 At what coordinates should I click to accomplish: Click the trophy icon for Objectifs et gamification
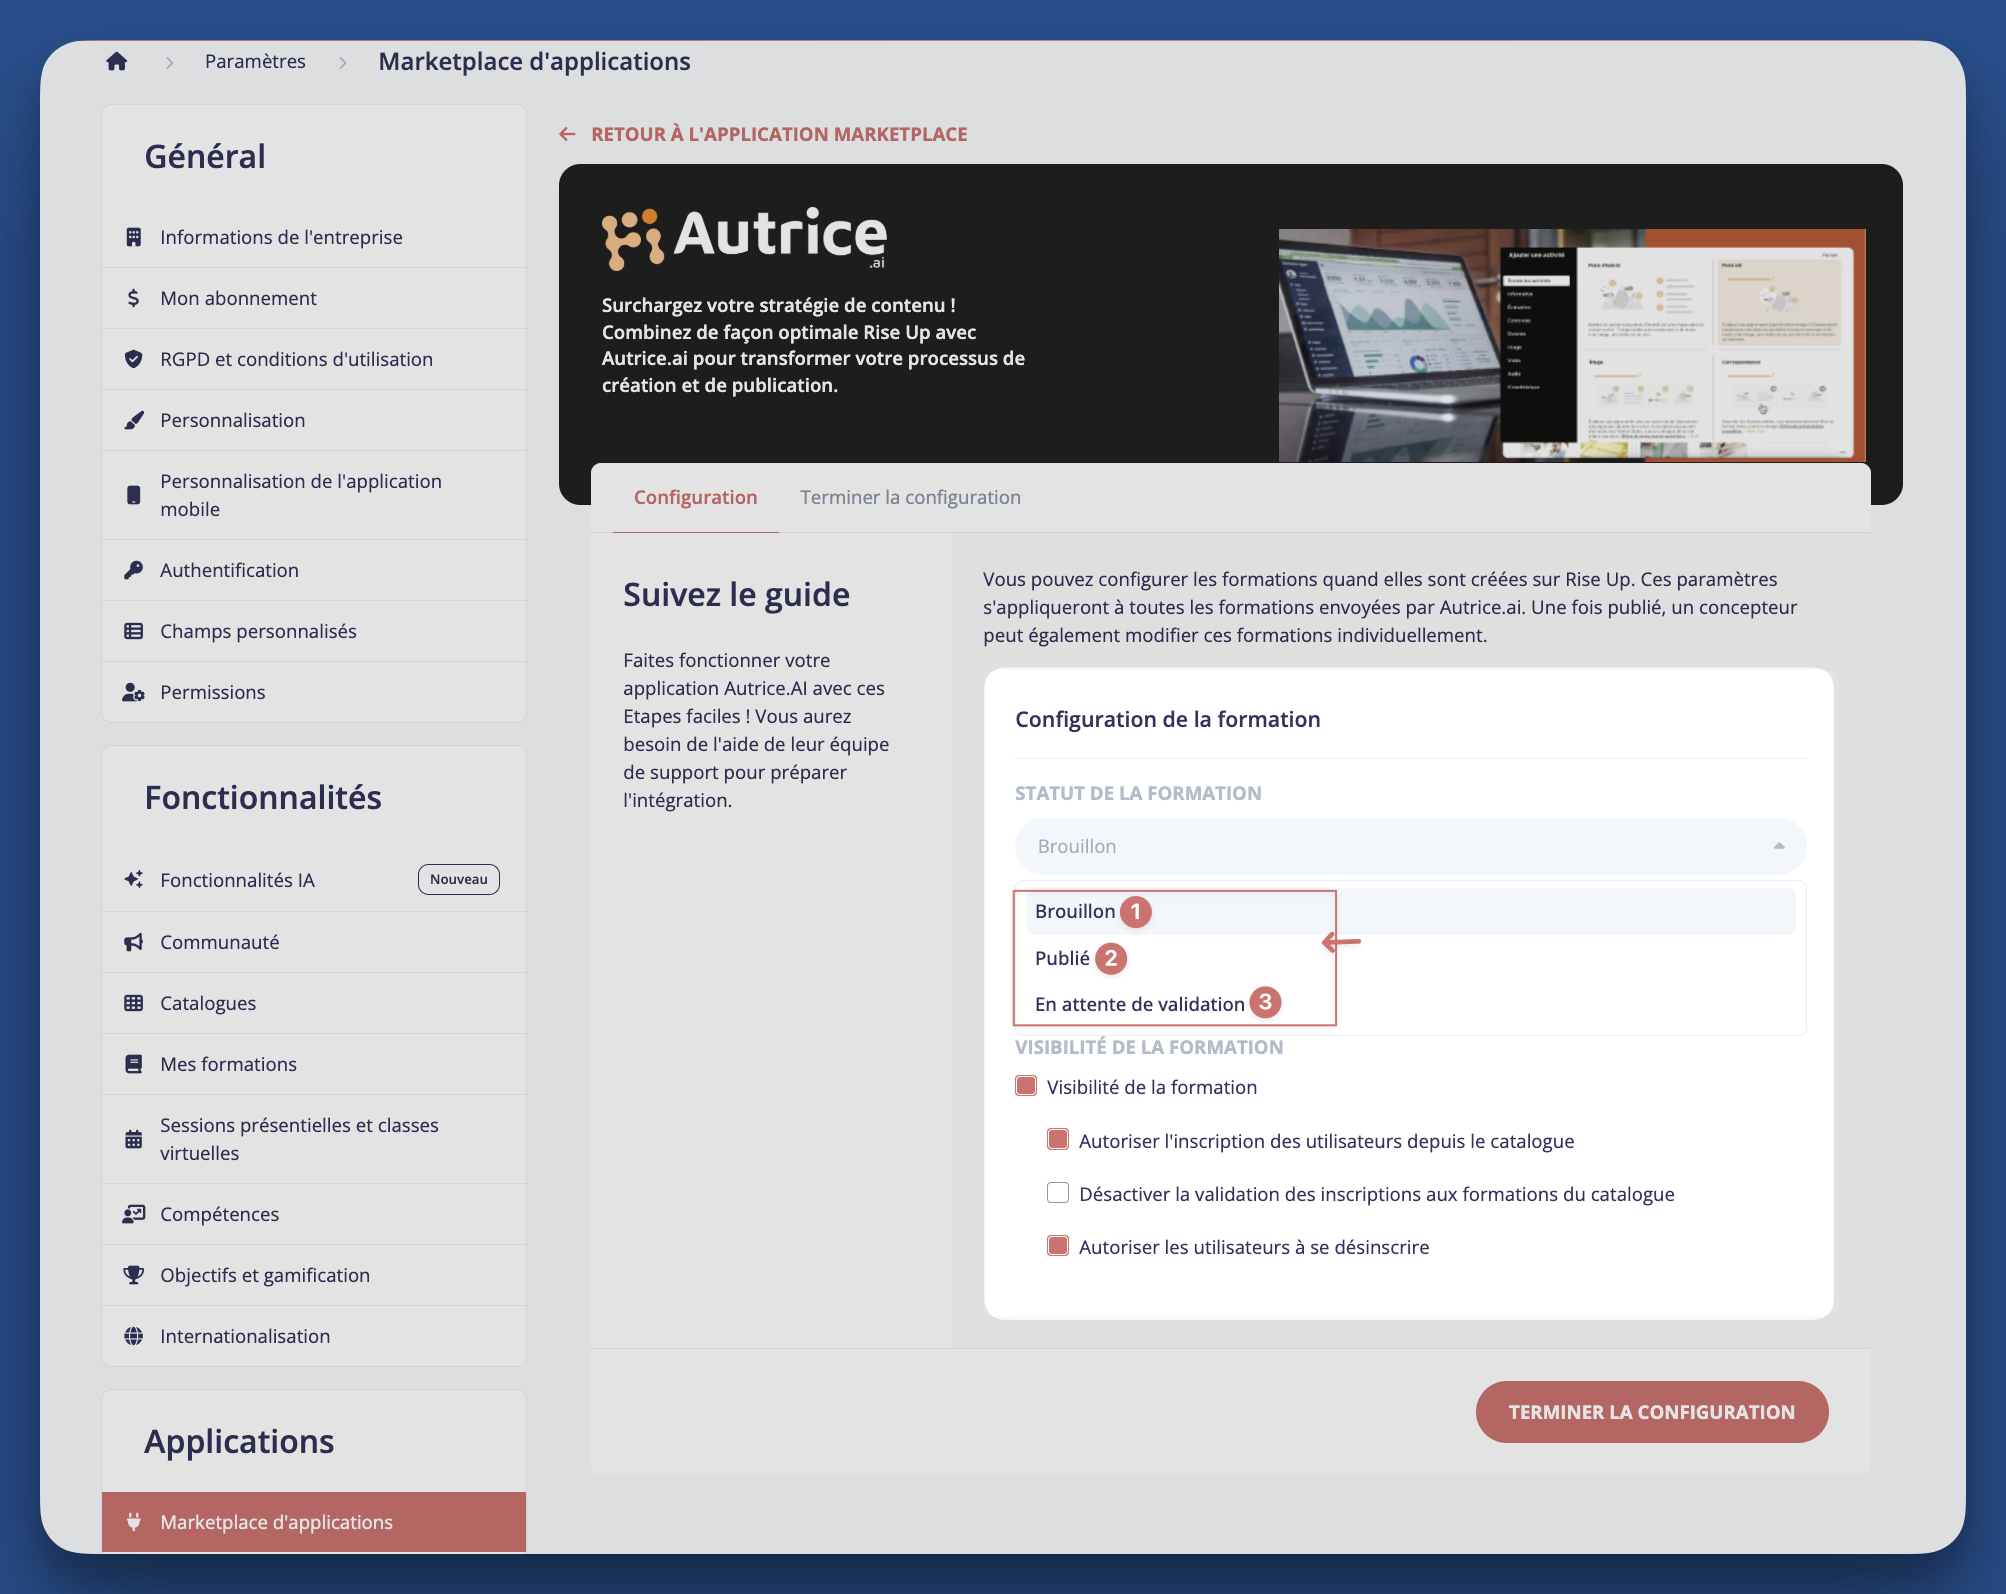point(133,1275)
